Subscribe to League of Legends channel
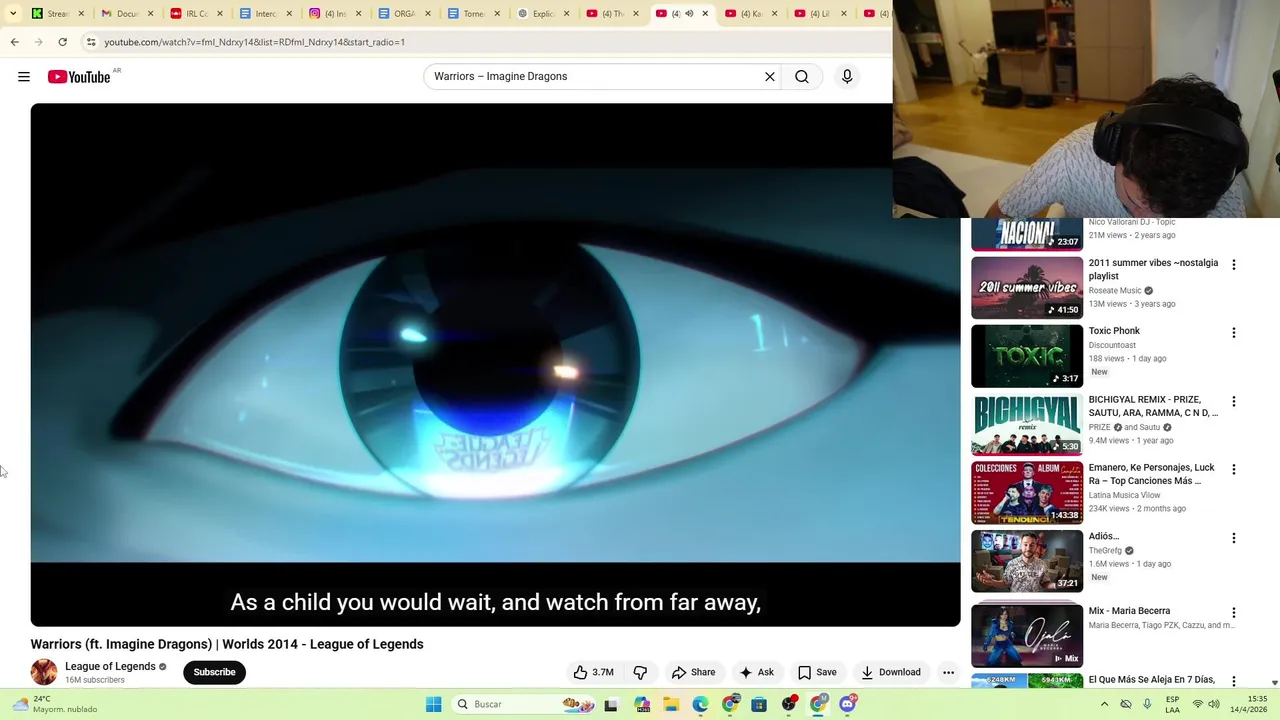The width and height of the screenshot is (1280, 720). 214,672
